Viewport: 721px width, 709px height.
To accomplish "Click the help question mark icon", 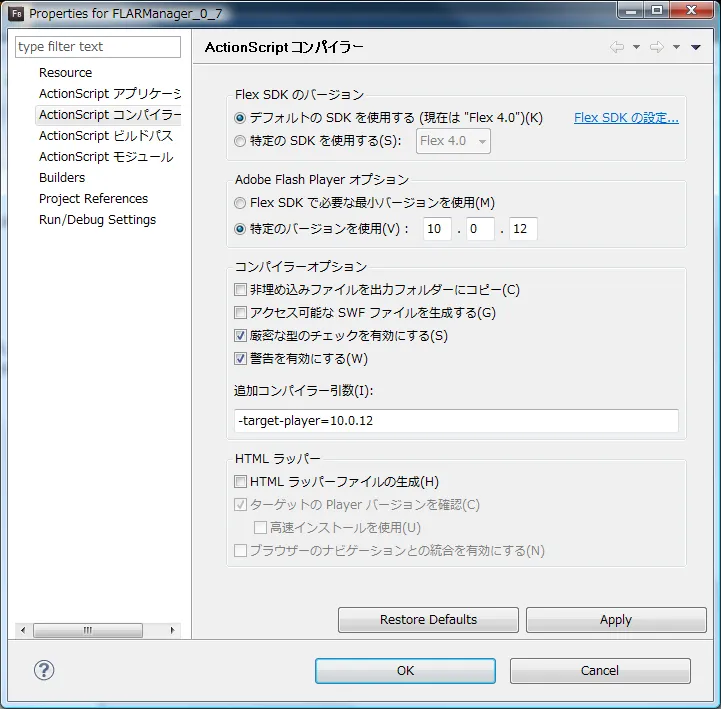I will (44, 670).
